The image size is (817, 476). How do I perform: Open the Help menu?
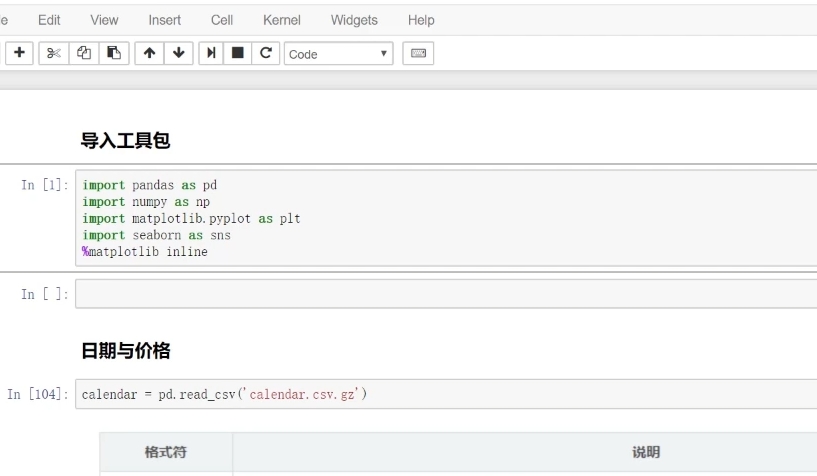click(x=421, y=20)
